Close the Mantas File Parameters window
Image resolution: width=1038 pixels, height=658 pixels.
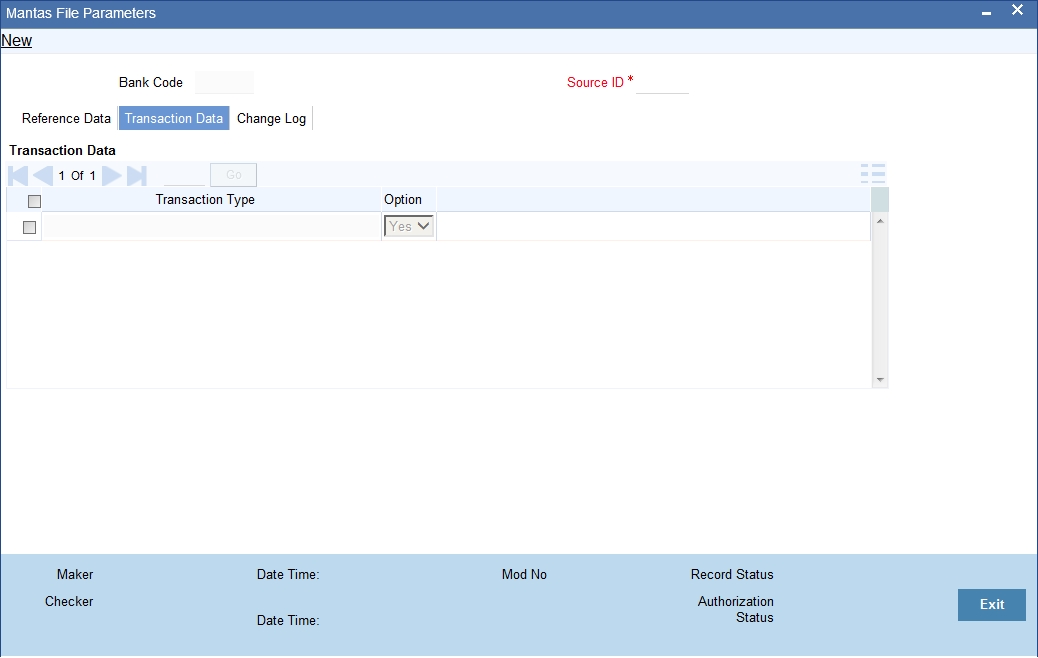coord(1017,10)
